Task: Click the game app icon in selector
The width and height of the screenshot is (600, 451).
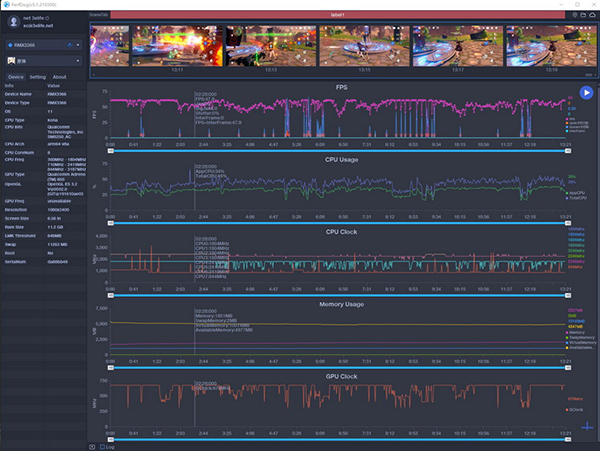Action: click(x=11, y=60)
